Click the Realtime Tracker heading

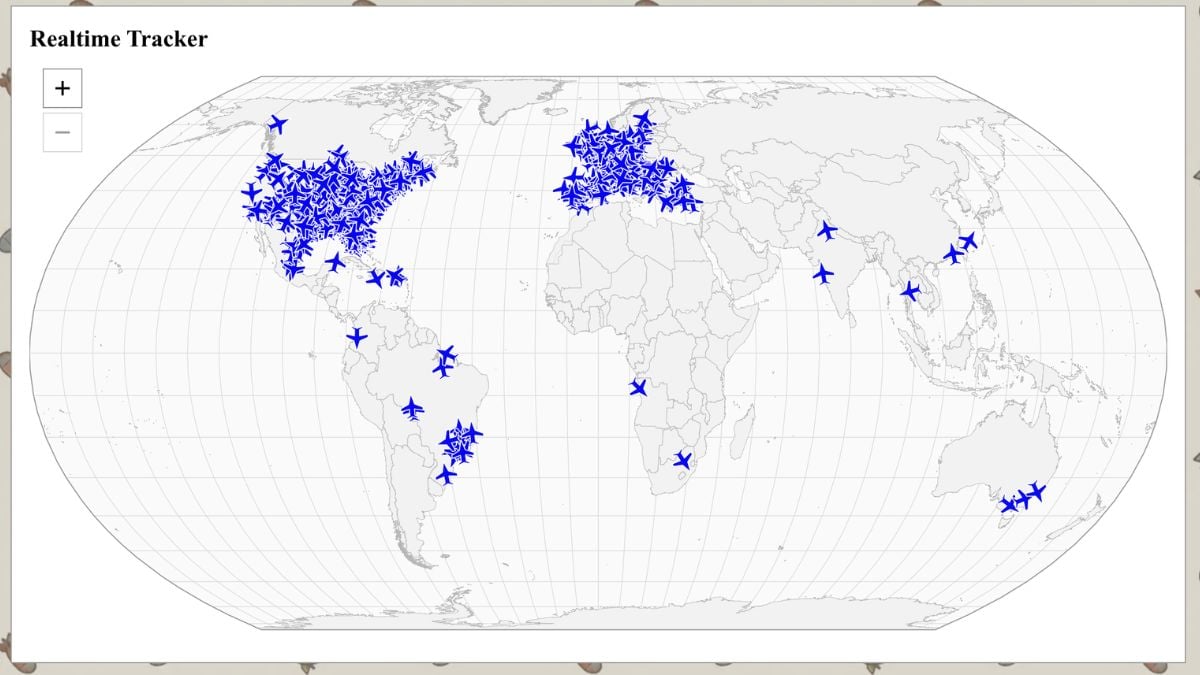pos(119,39)
